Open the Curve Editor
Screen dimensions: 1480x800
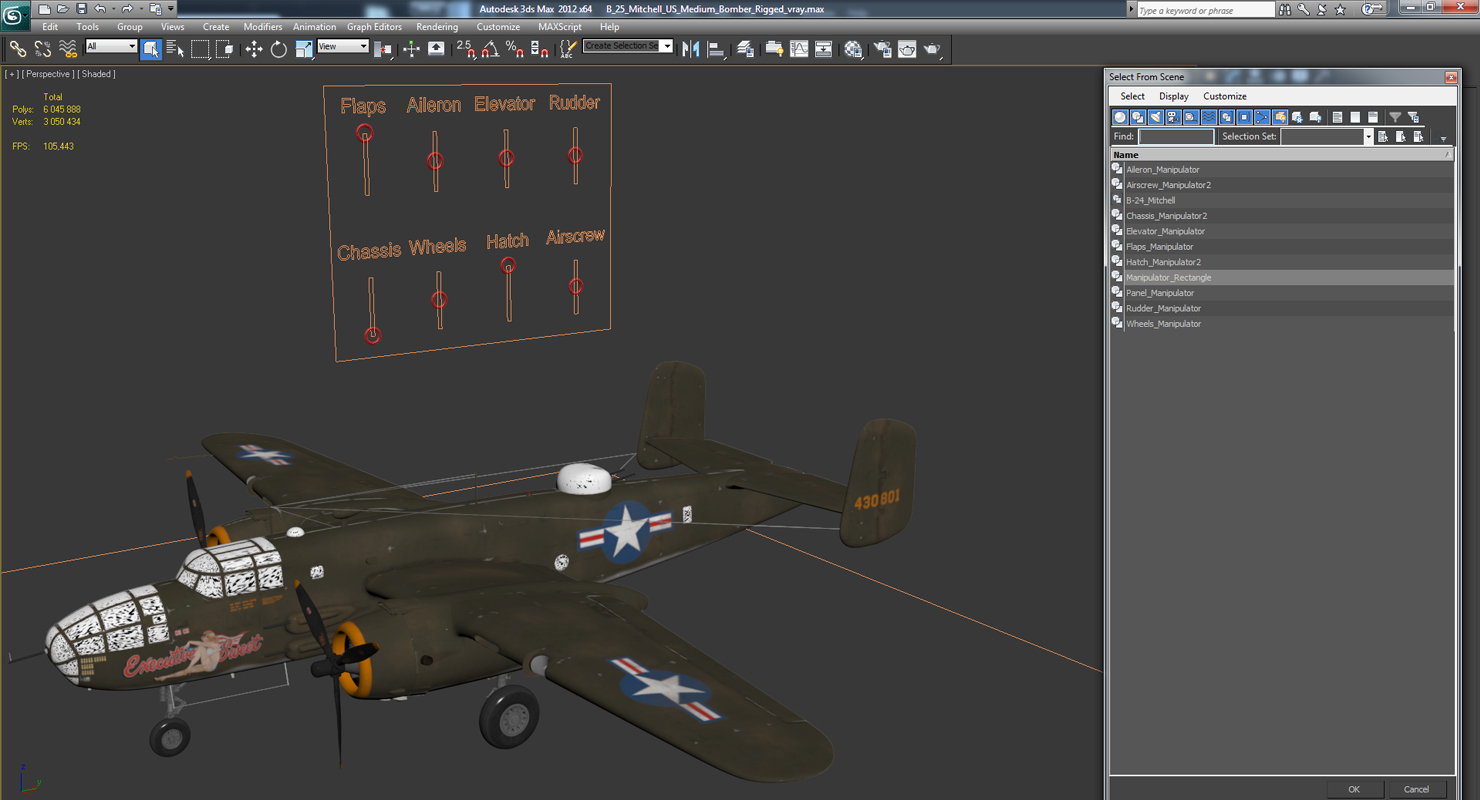click(x=799, y=49)
